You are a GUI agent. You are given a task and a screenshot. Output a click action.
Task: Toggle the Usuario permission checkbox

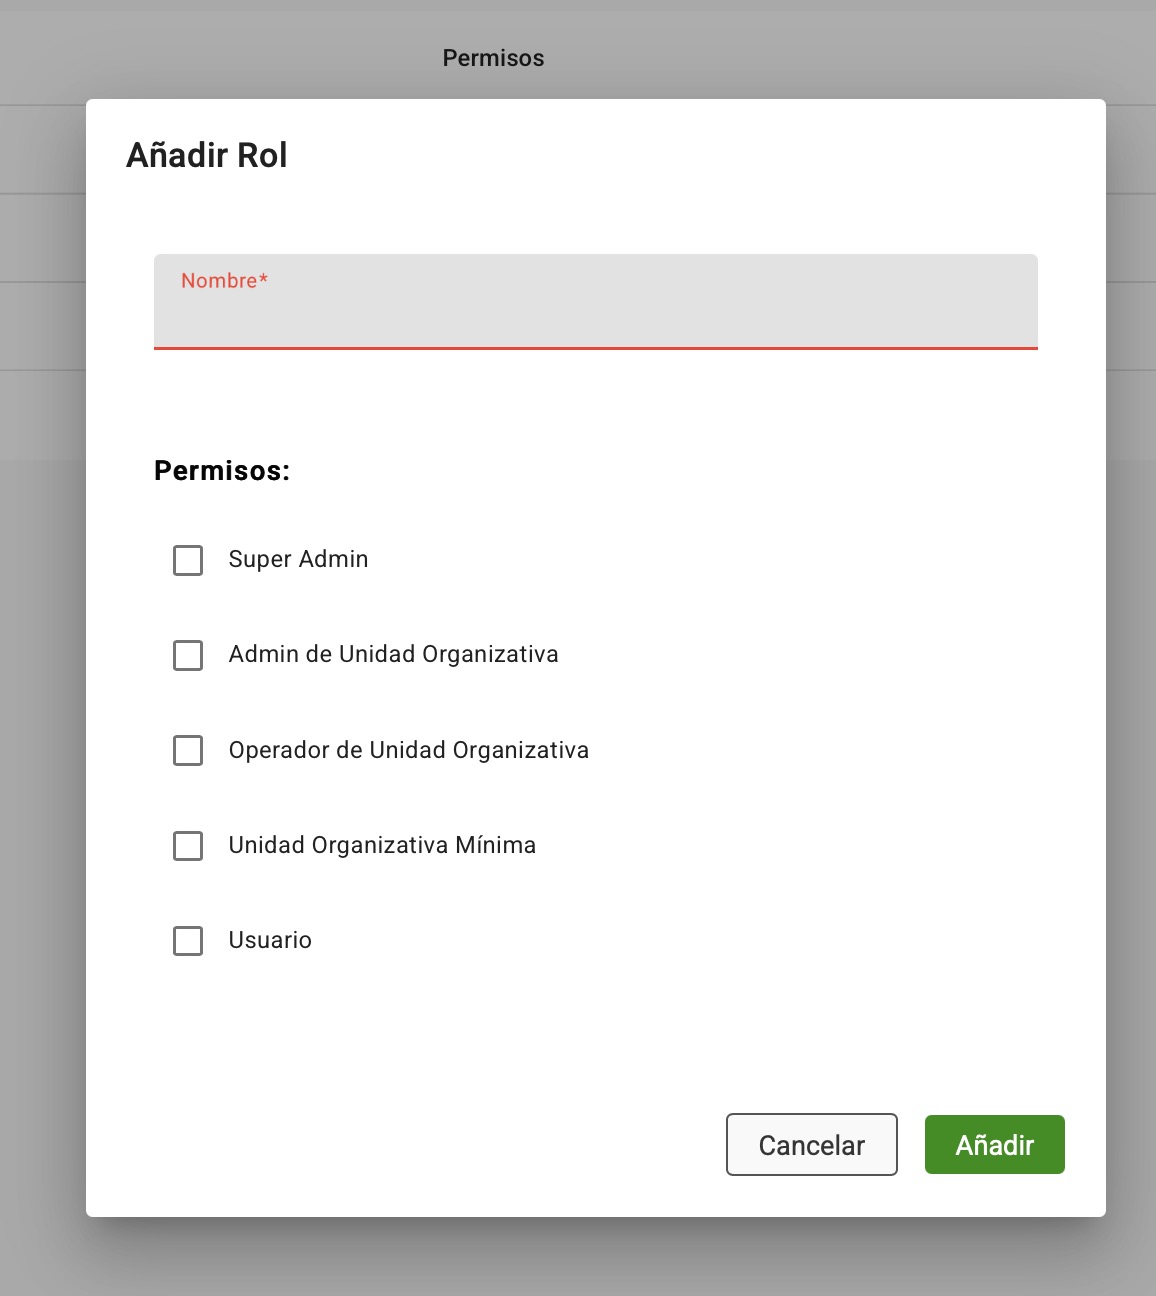(188, 941)
